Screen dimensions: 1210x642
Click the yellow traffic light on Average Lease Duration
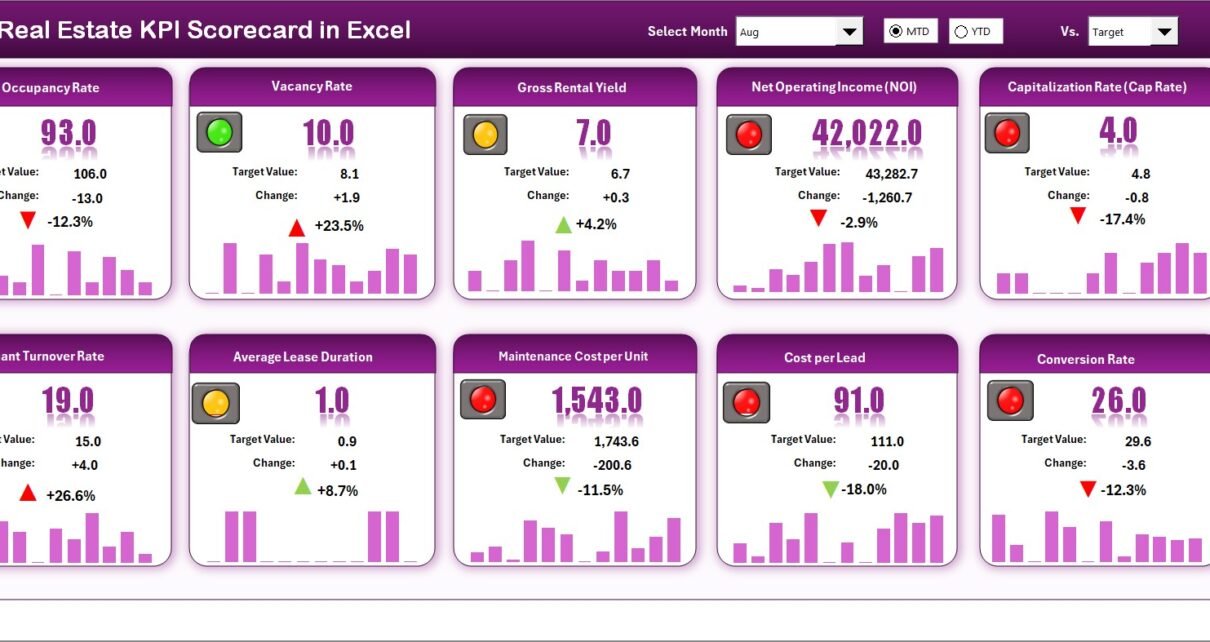(216, 403)
